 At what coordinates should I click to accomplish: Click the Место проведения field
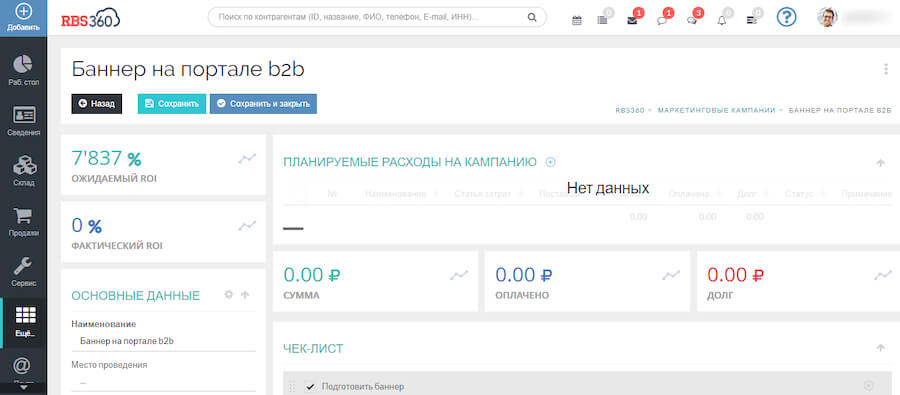tap(164, 382)
